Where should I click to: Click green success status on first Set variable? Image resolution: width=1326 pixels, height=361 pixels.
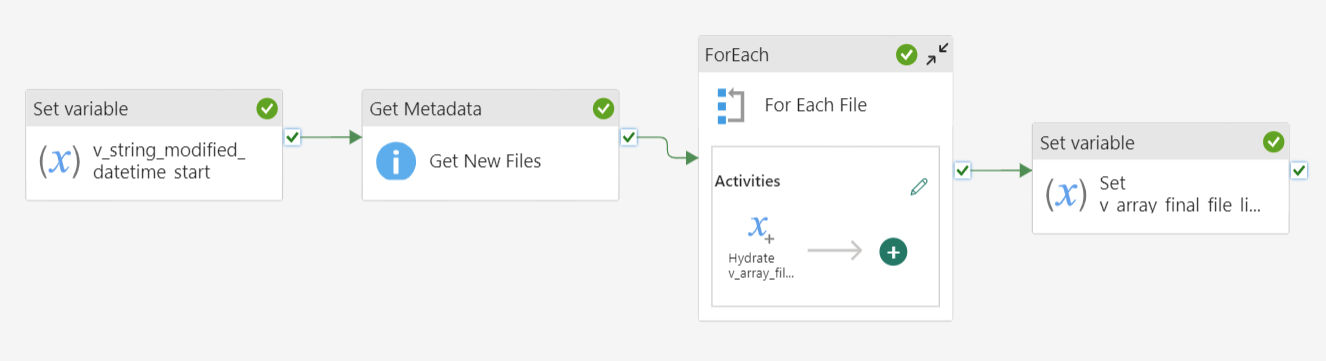(x=267, y=108)
